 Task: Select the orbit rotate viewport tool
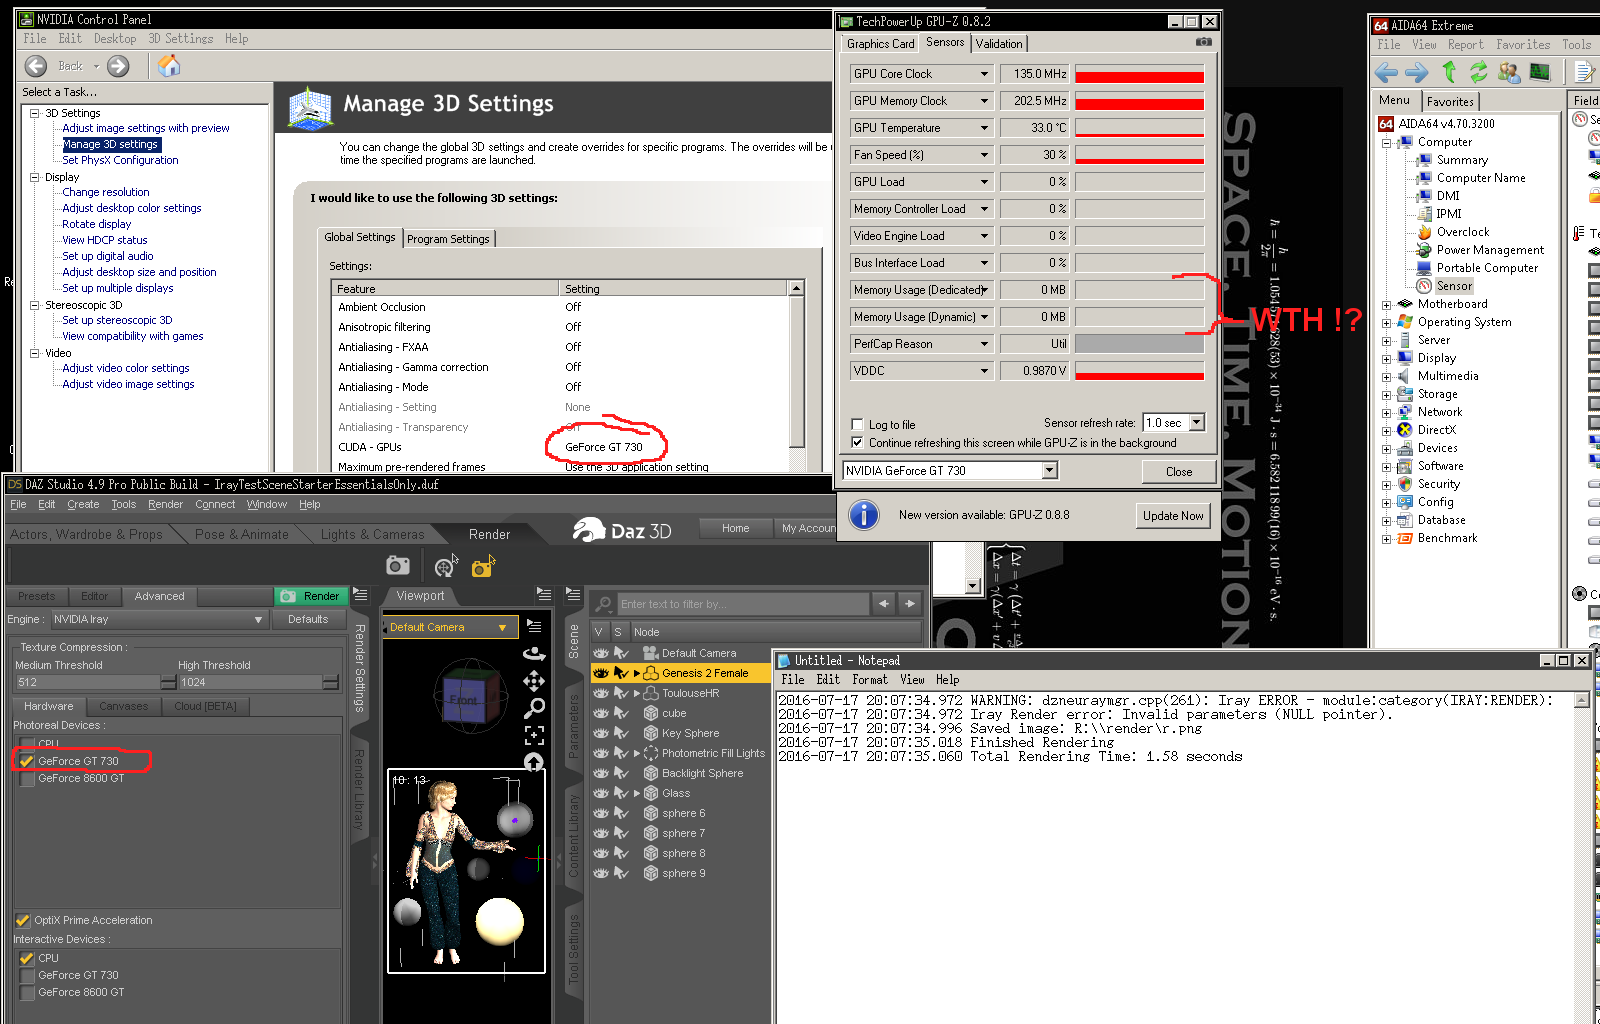tap(534, 653)
